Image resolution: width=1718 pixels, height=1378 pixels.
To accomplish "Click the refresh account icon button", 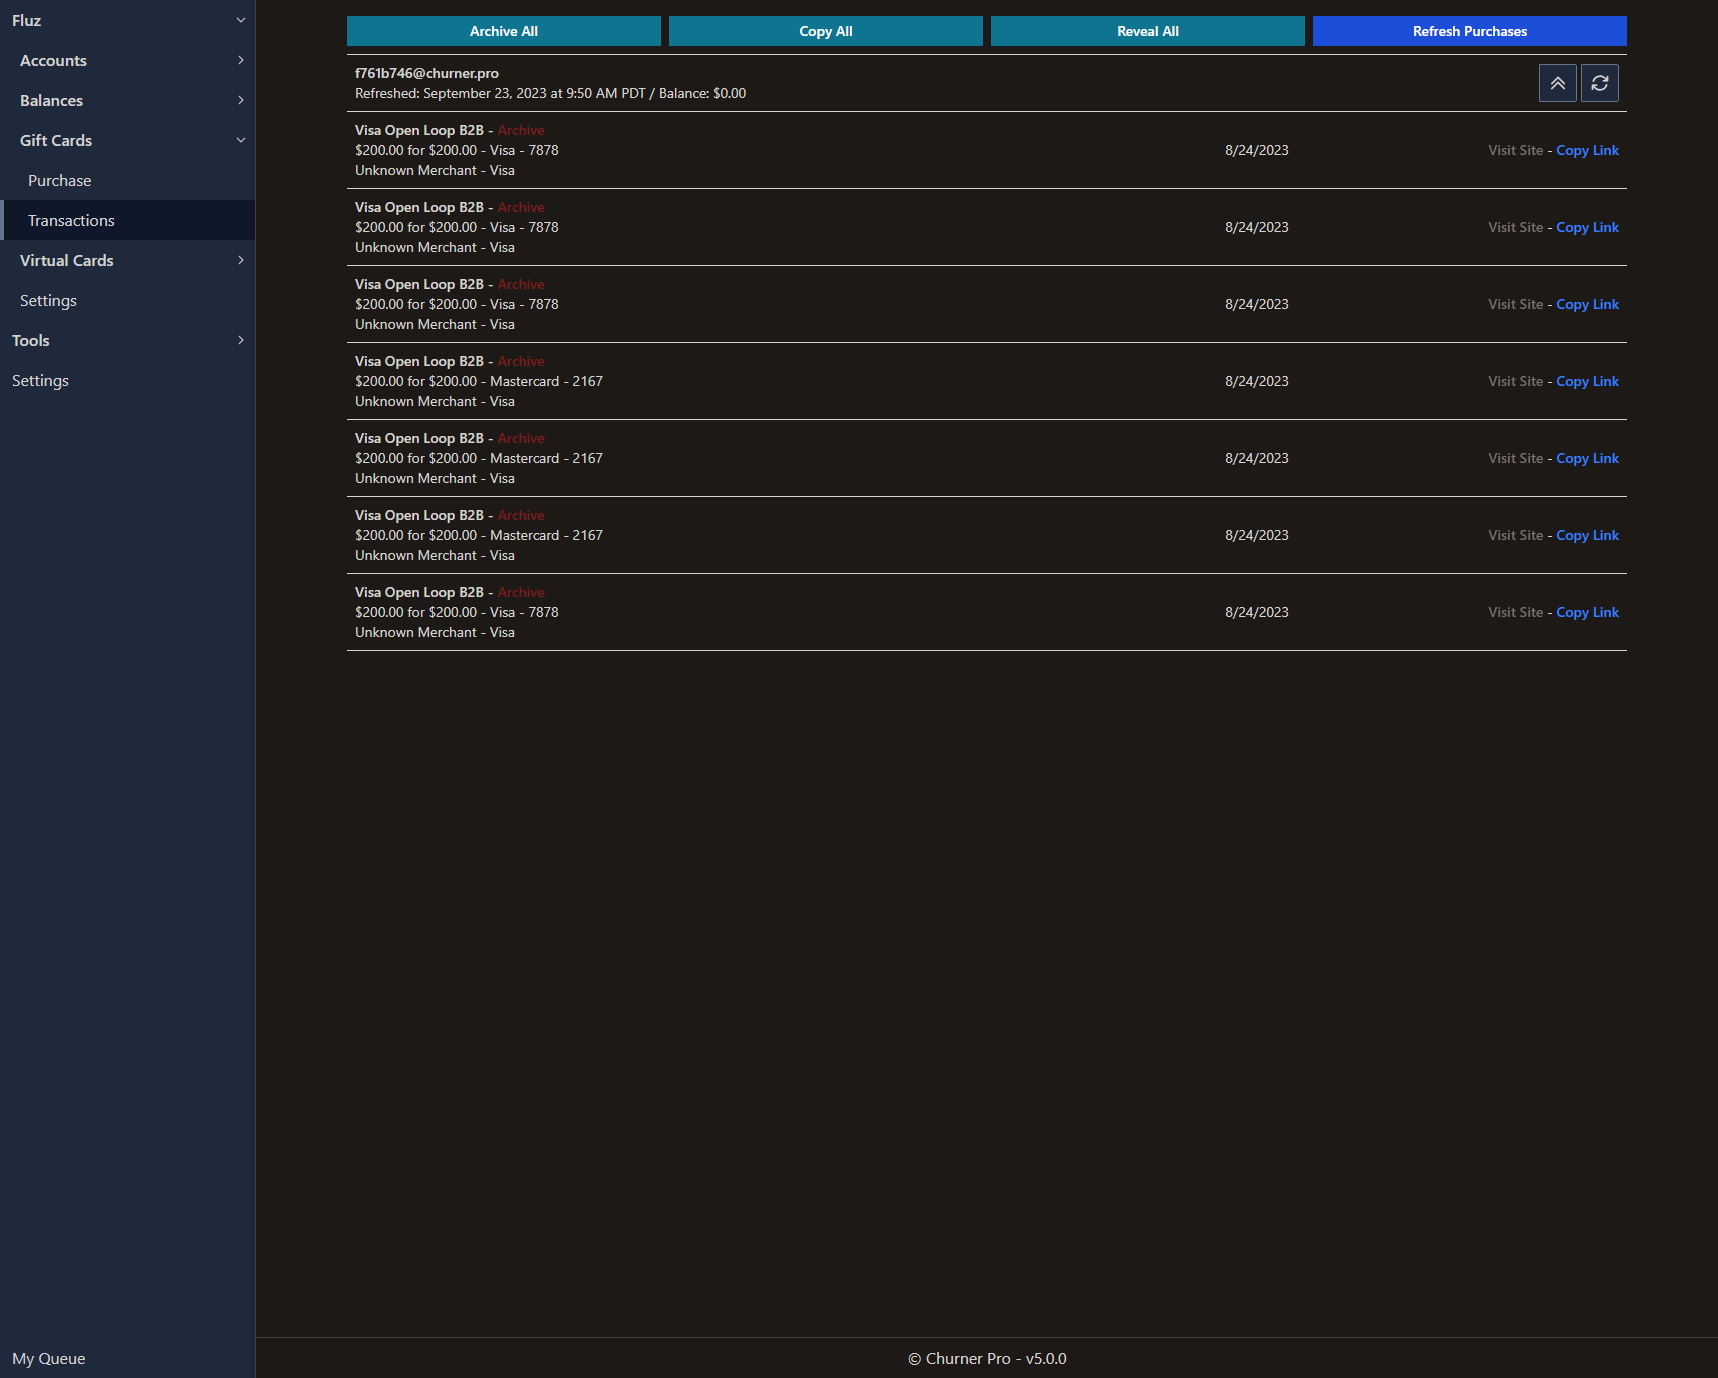I will [x=1599, y=83].
